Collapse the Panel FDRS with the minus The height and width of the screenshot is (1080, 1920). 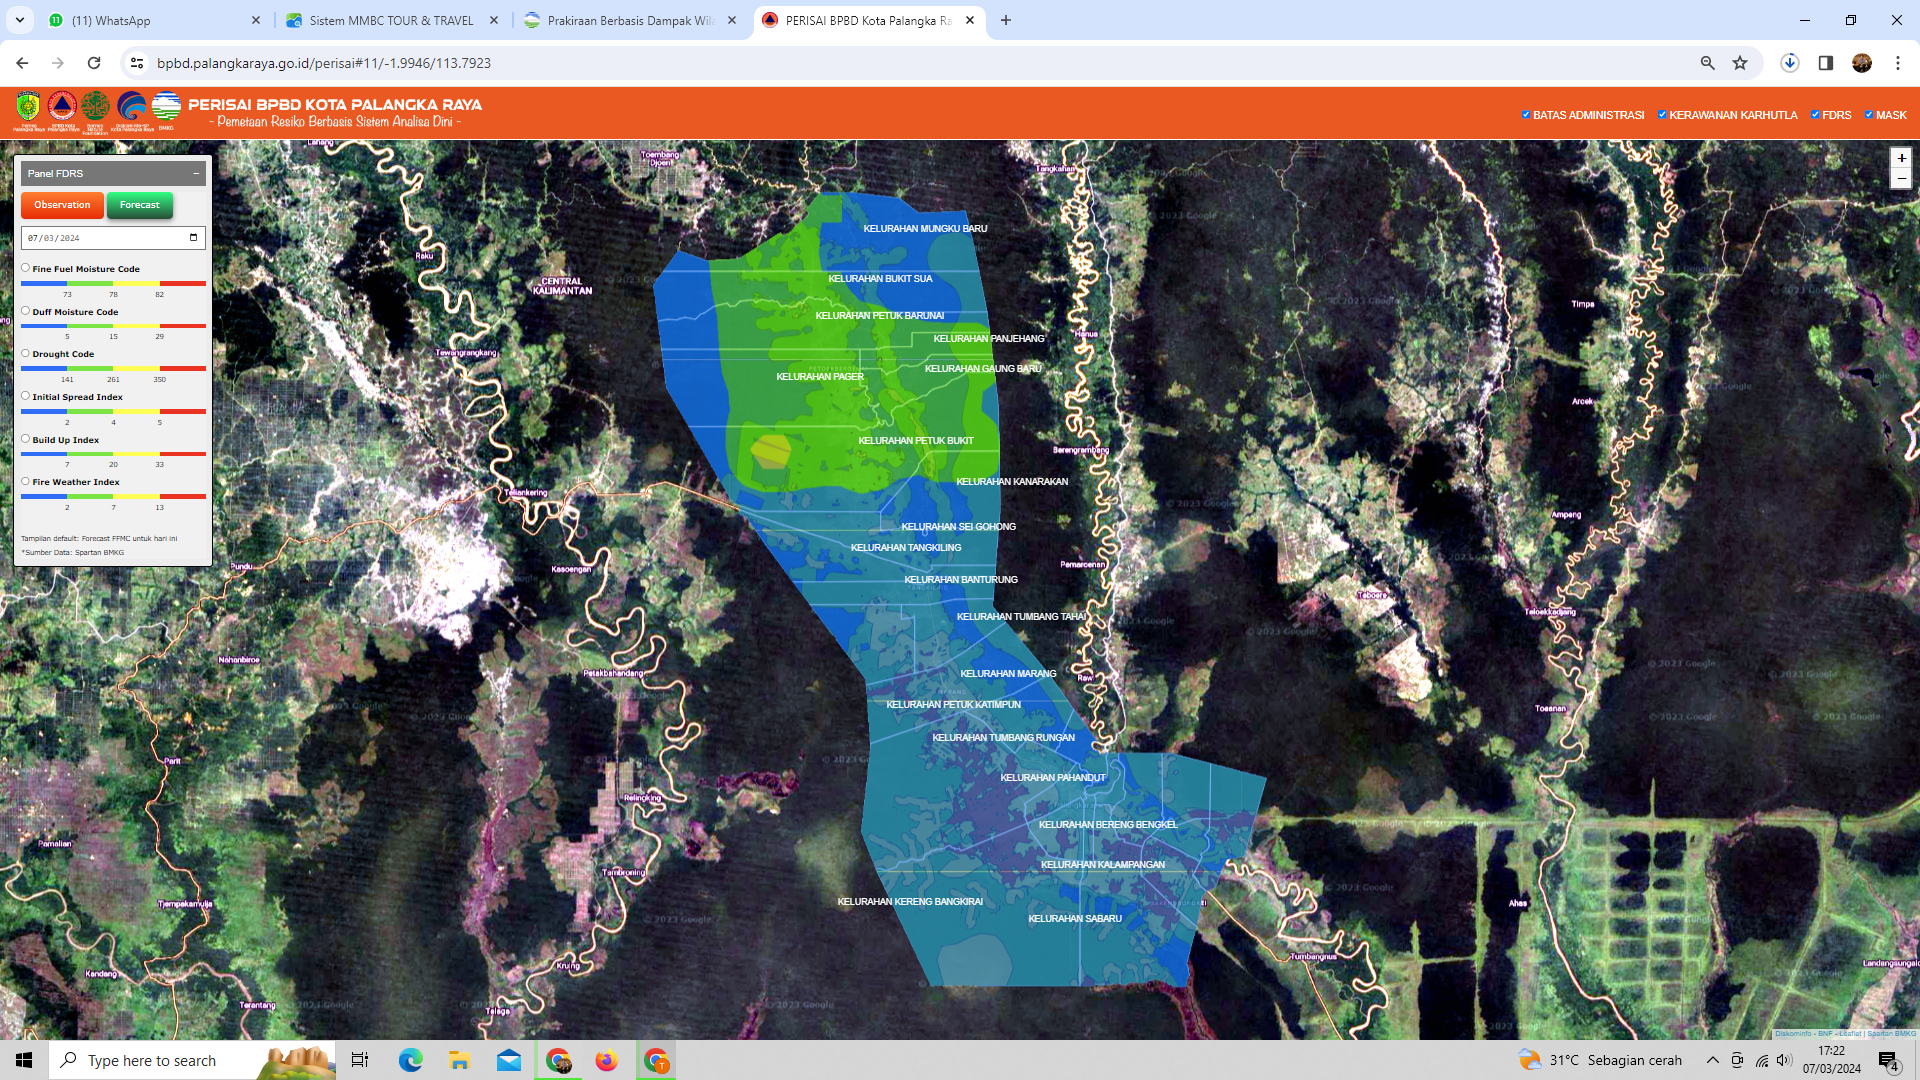point(196,173)
